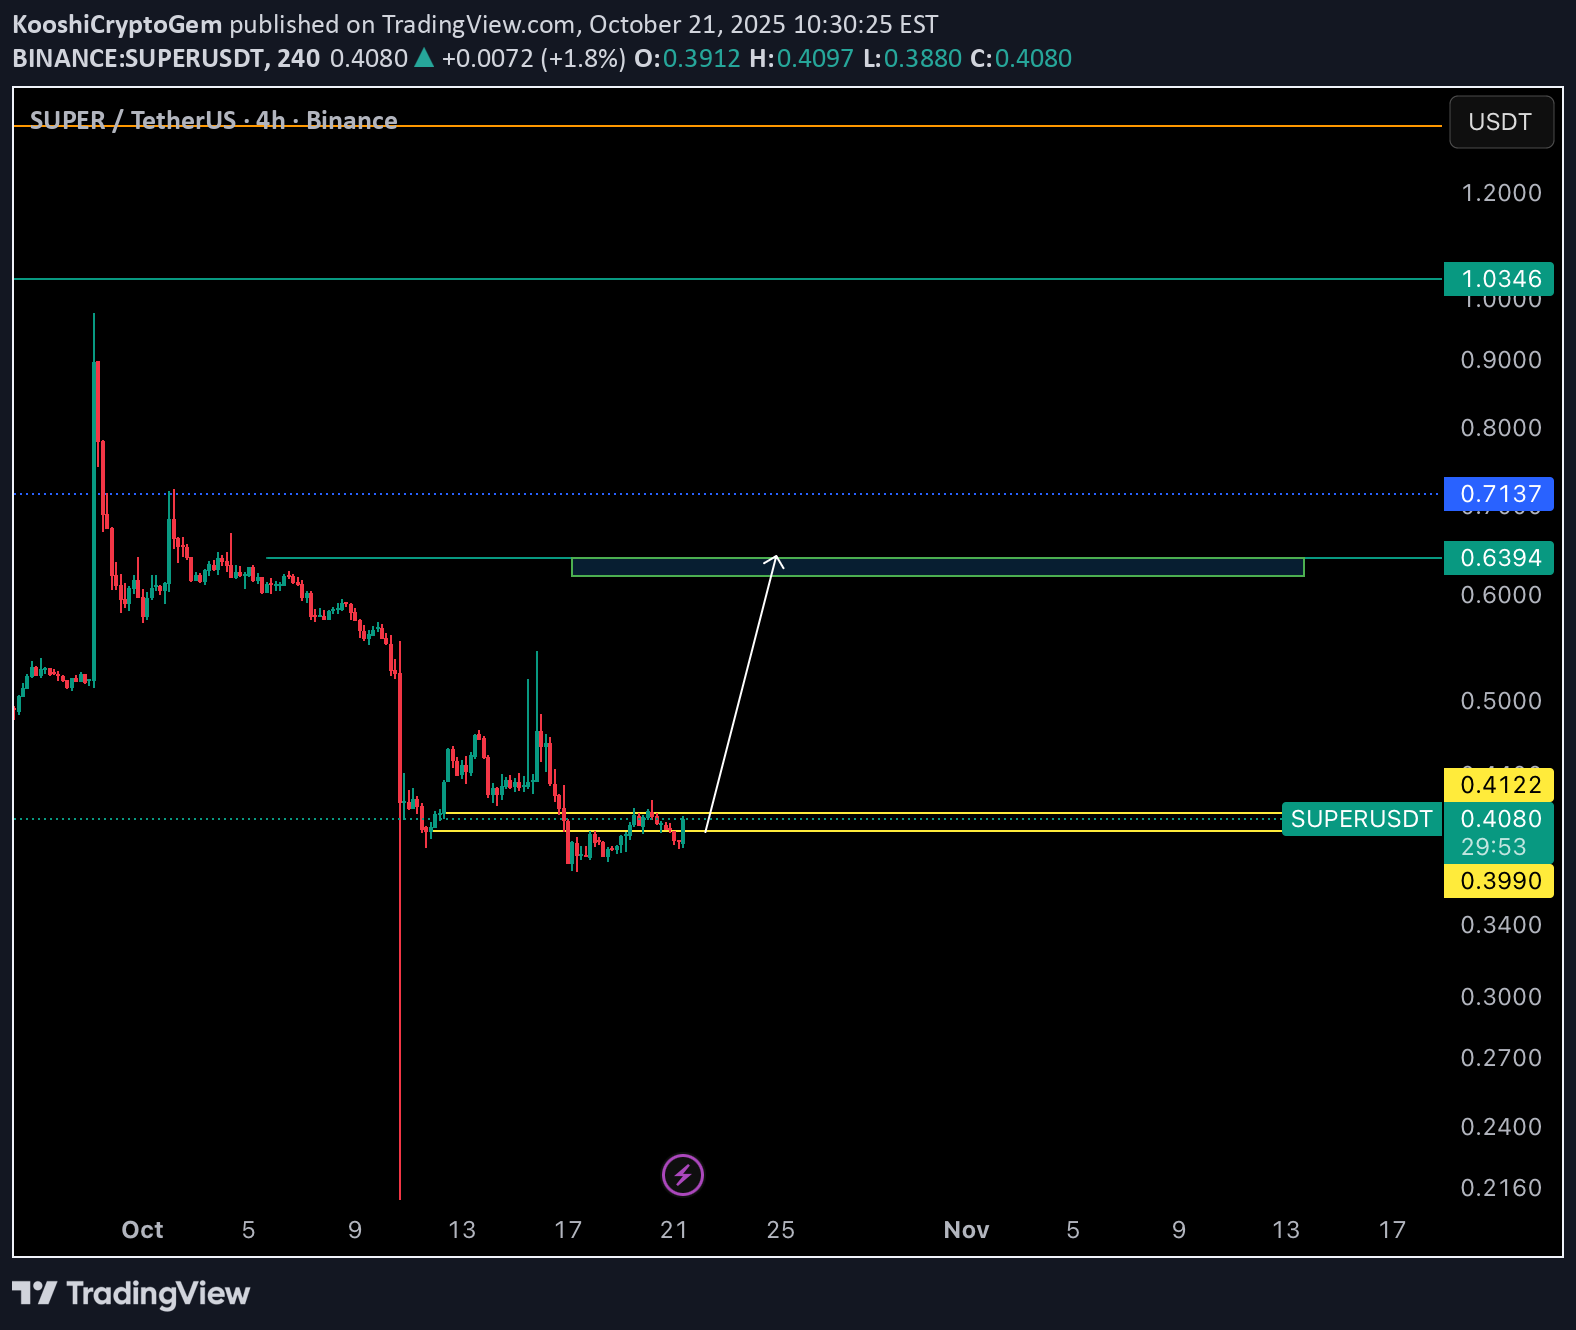The image size is (1576, 1330).
Task: Click the yellow 0.3990 price label
Action: coord(1498,881)
